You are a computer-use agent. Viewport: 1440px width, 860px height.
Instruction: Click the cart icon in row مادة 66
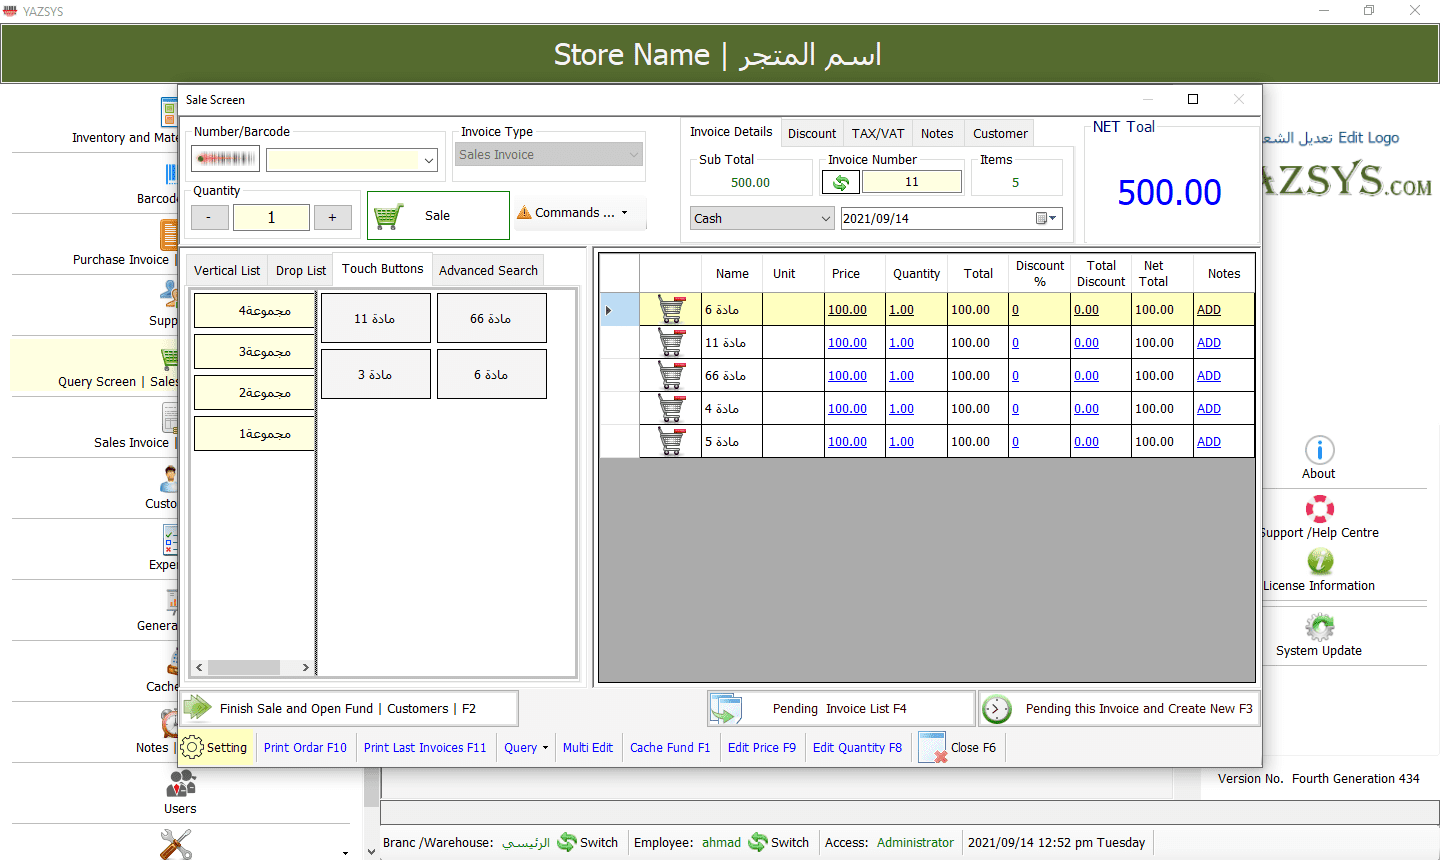click(671, 376)
